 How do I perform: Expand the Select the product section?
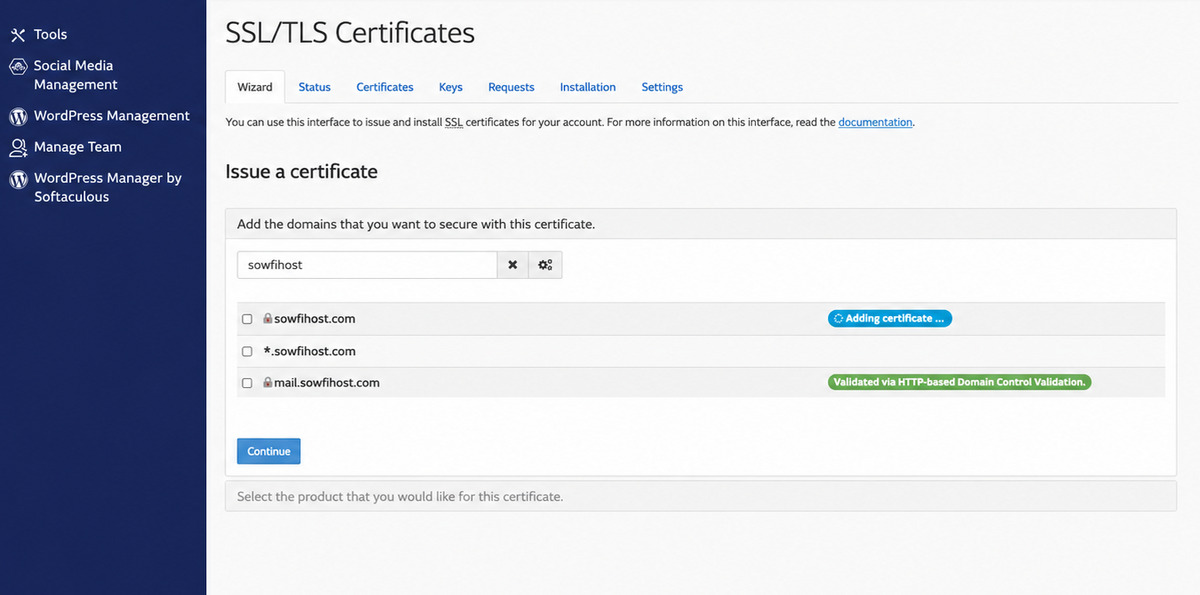coord(700,496)
